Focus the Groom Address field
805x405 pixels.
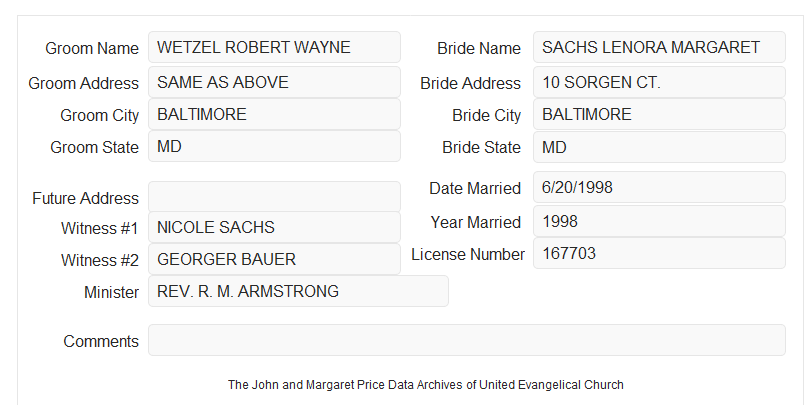click(274, 82)
